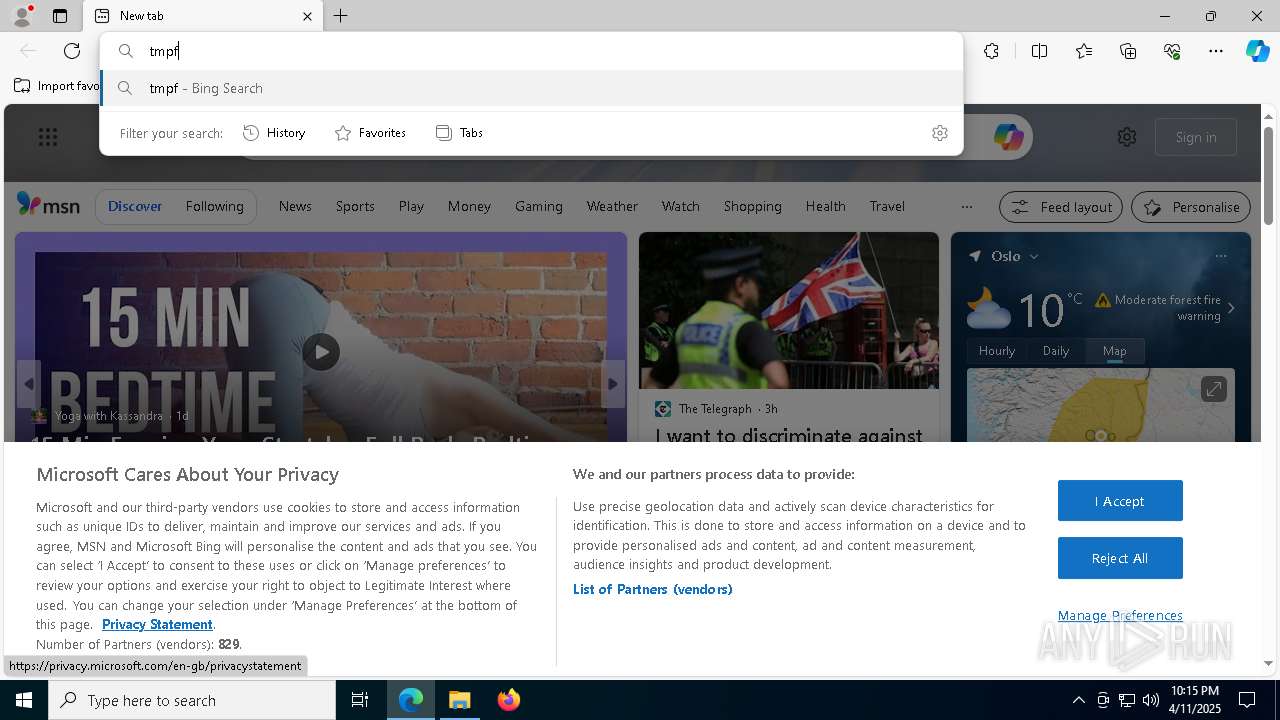This screenshot has height=720, width=1280.
Task: Open Collections toolbar icon
Action: (1128, 51)
